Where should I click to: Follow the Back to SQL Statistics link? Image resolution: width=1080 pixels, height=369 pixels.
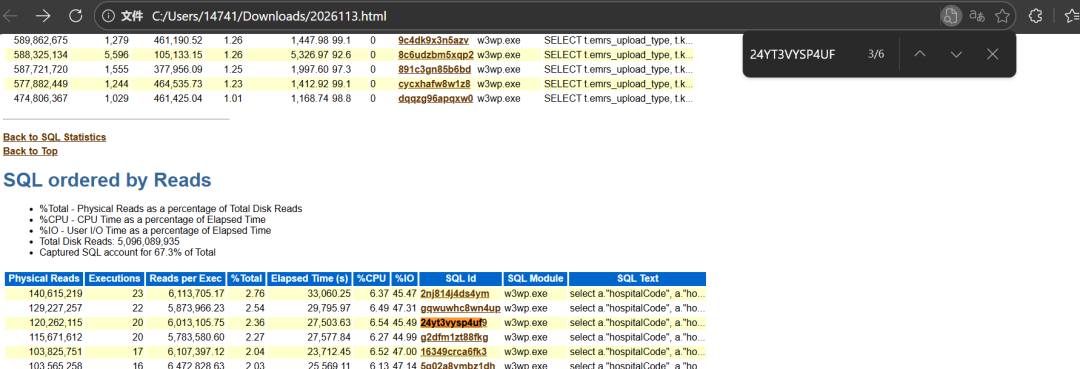(x=54, y=137)
